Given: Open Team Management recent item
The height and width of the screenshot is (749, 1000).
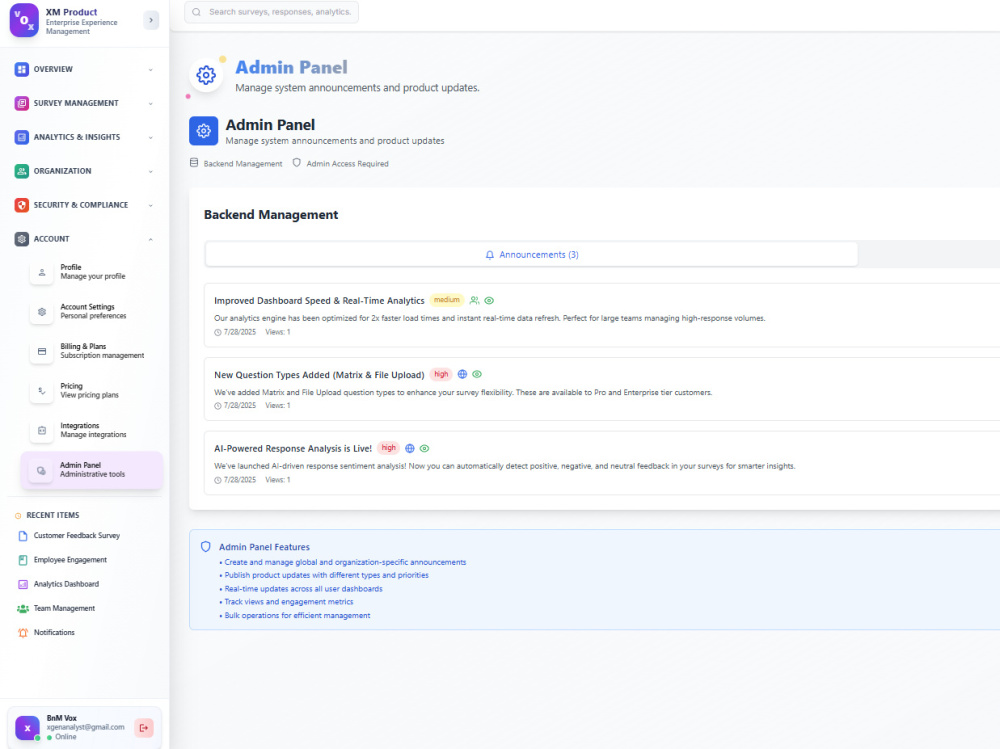Looking at the screenshot, I should coord(64,609).
